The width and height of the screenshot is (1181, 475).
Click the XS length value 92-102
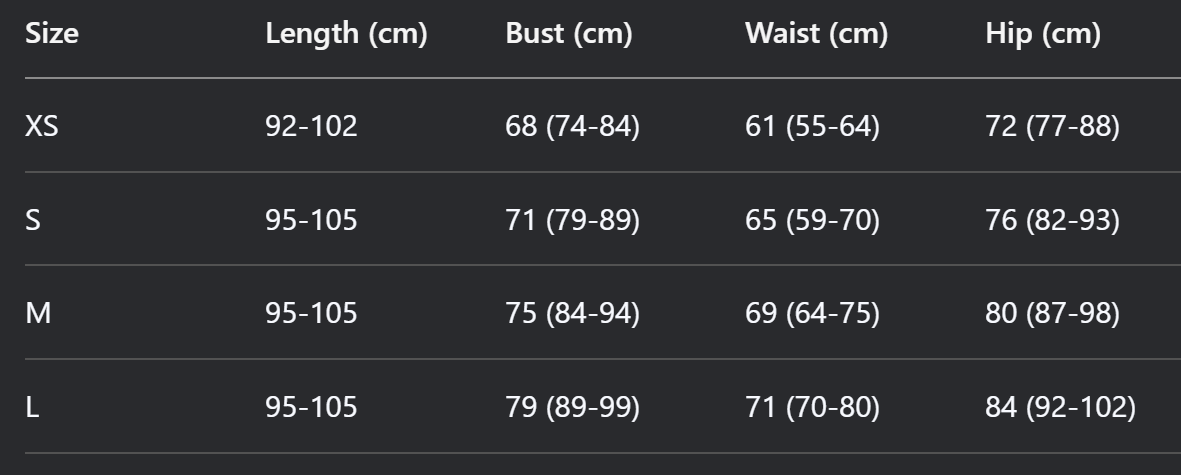coord(311,126)
